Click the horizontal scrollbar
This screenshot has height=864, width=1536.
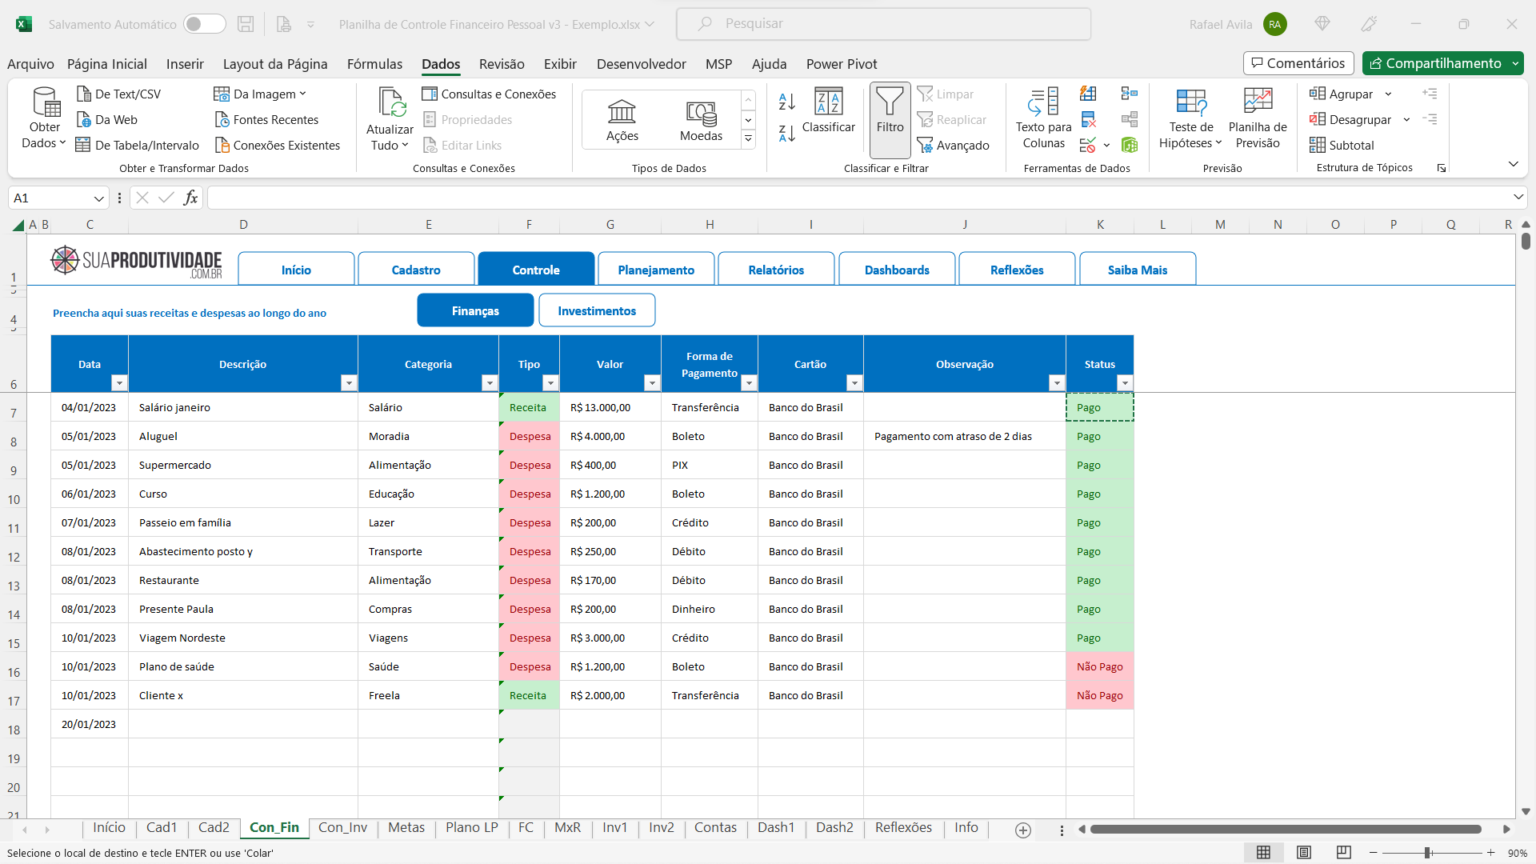pyautogui.click(x=1285, y=829)
